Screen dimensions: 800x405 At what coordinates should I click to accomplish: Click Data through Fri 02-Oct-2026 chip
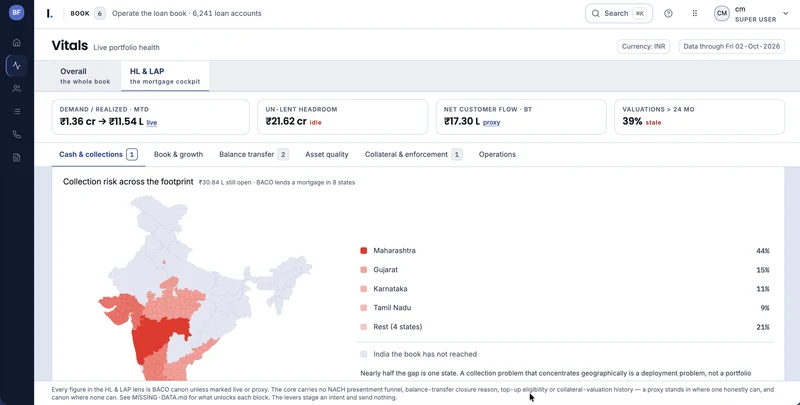pyautogui.click(x=732, y=46)
